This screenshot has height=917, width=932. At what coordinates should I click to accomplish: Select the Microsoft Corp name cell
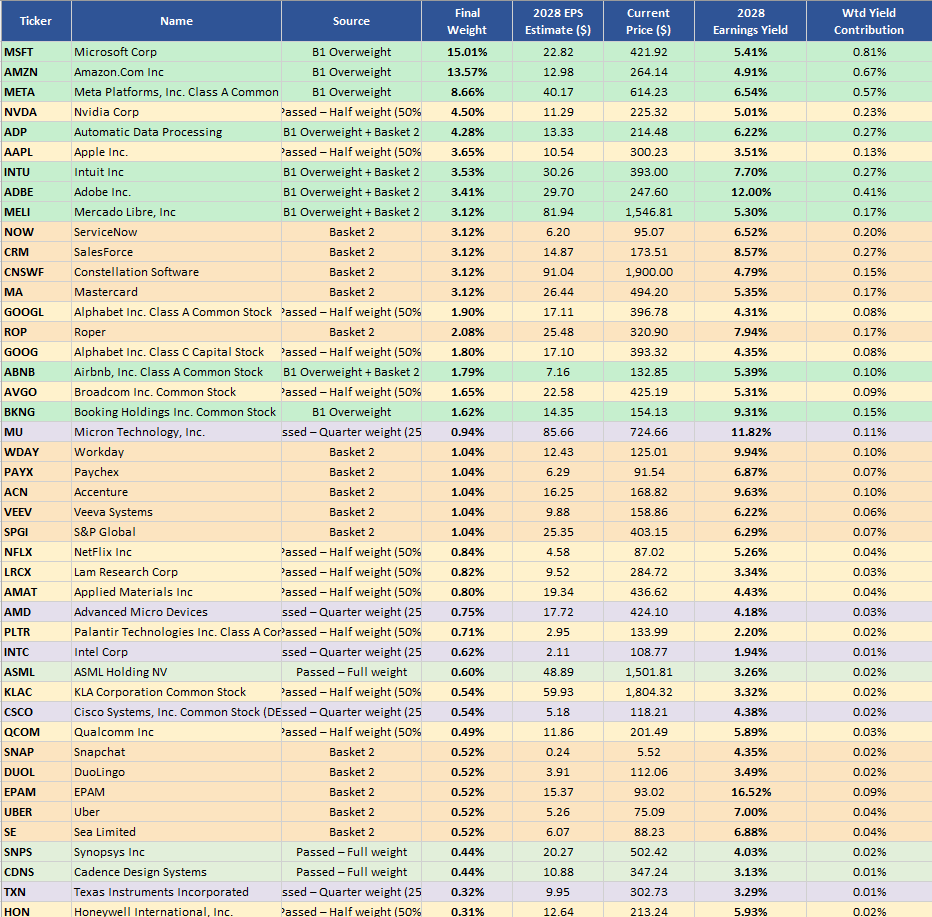[x=176, y=52]
